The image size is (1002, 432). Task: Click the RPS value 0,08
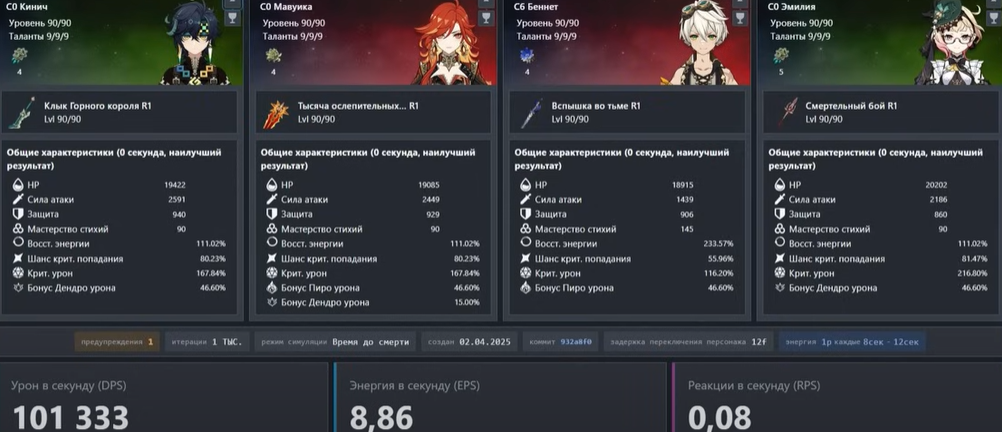720,418
